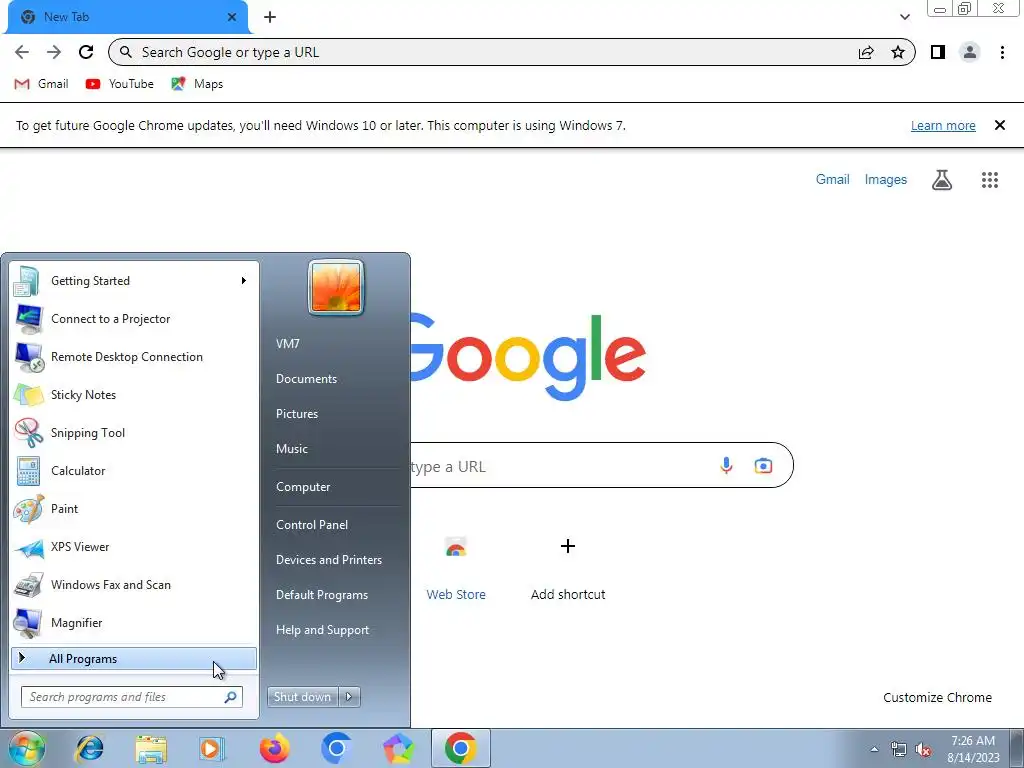Open Windows Explorer from taskbar
This screenshot has width=1024, height=768.
point(151,748)
